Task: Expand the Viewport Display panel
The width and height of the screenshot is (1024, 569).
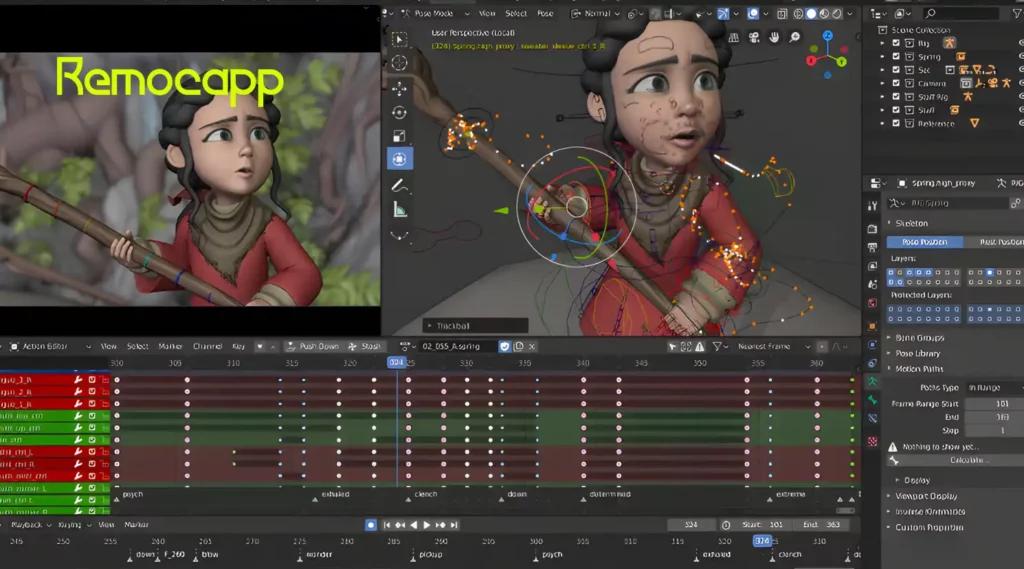Action: click(x=926, y=496)
